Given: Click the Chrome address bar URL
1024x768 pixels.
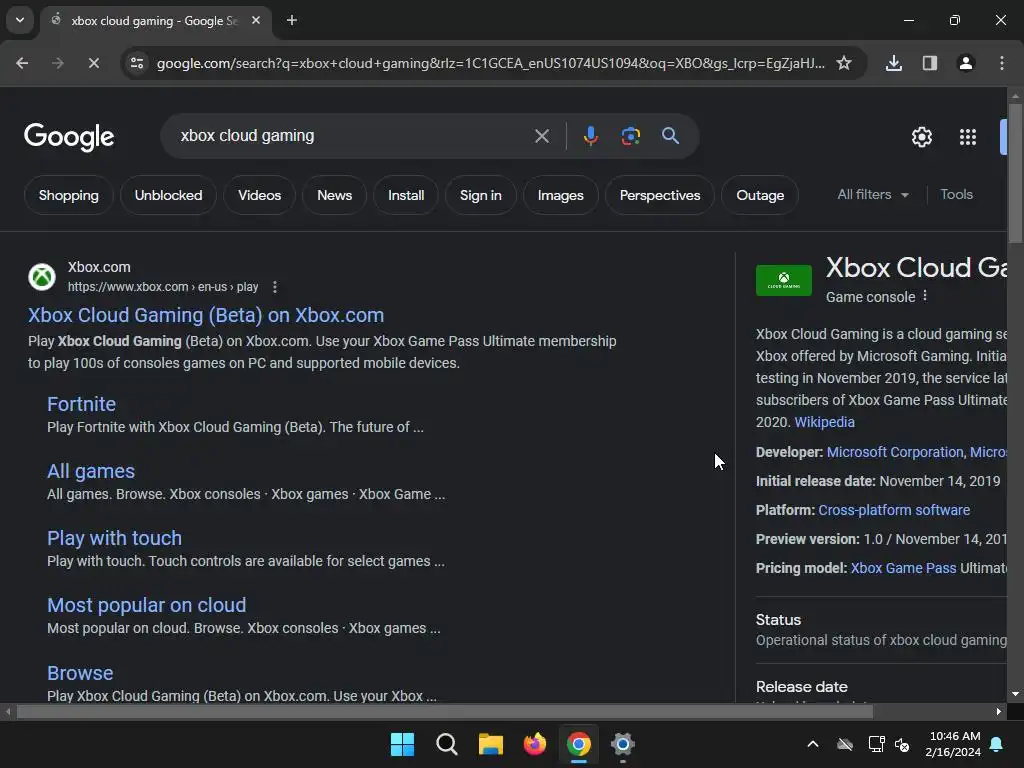Looking at the screenshot, I should [490, 63].
